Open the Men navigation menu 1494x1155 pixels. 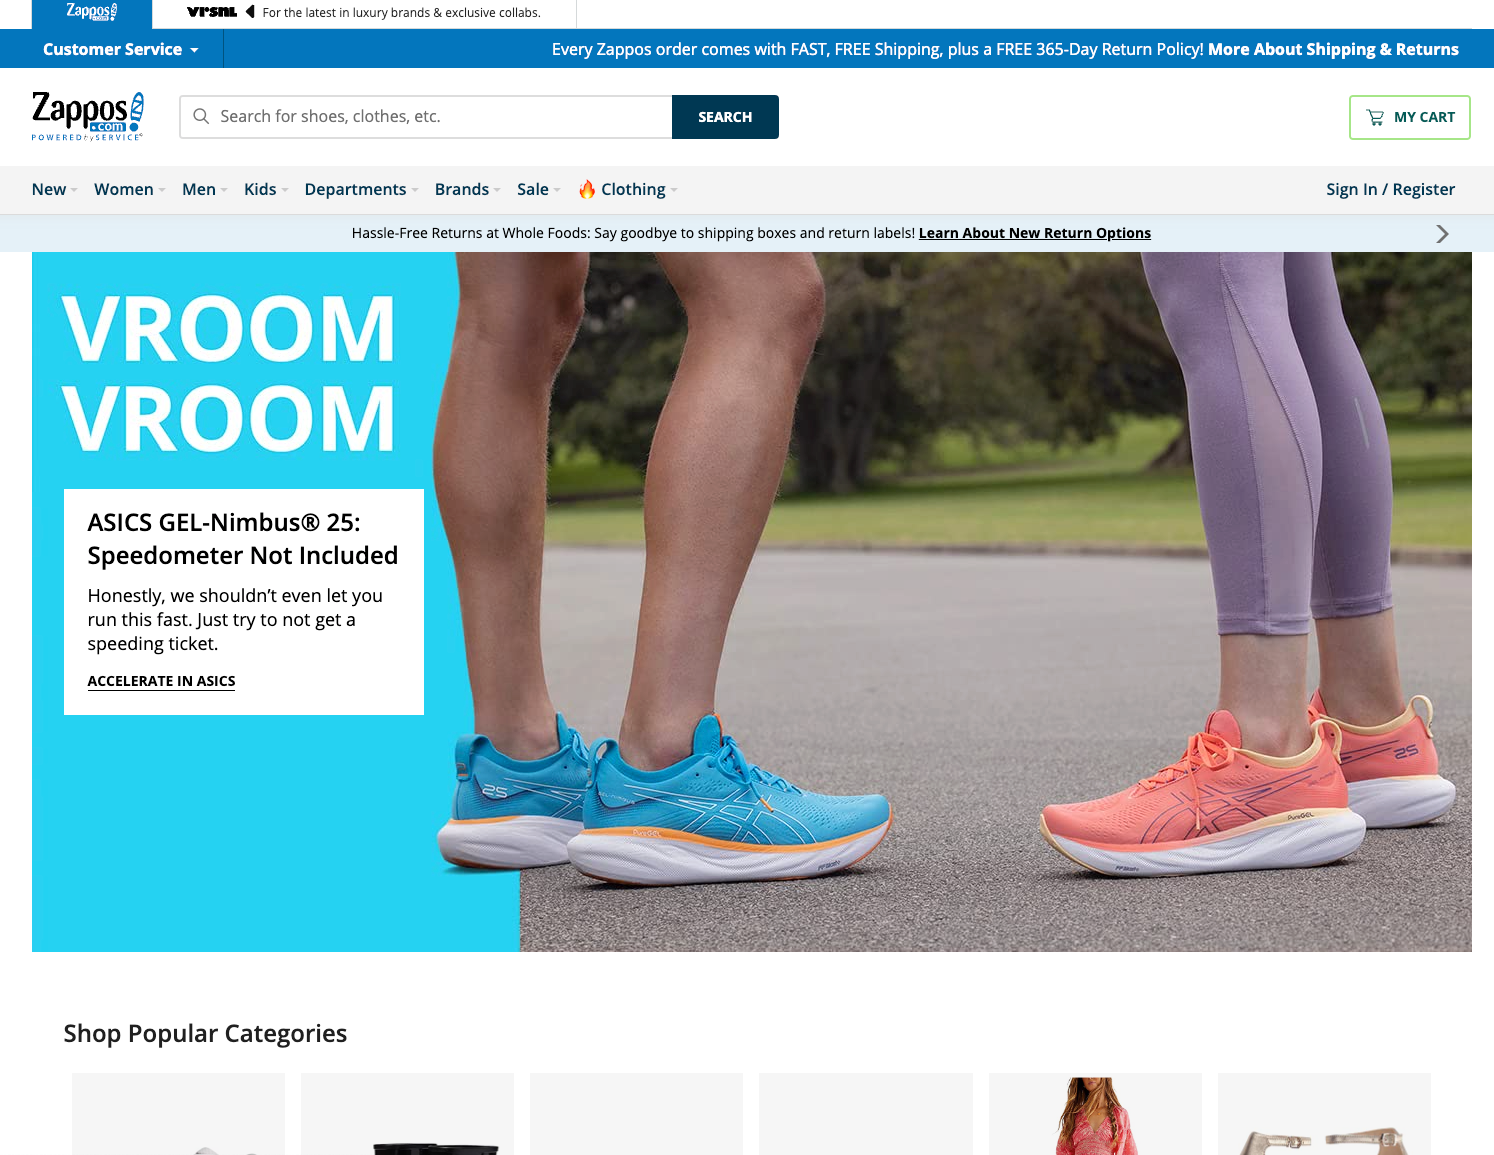tap(199, 189)
